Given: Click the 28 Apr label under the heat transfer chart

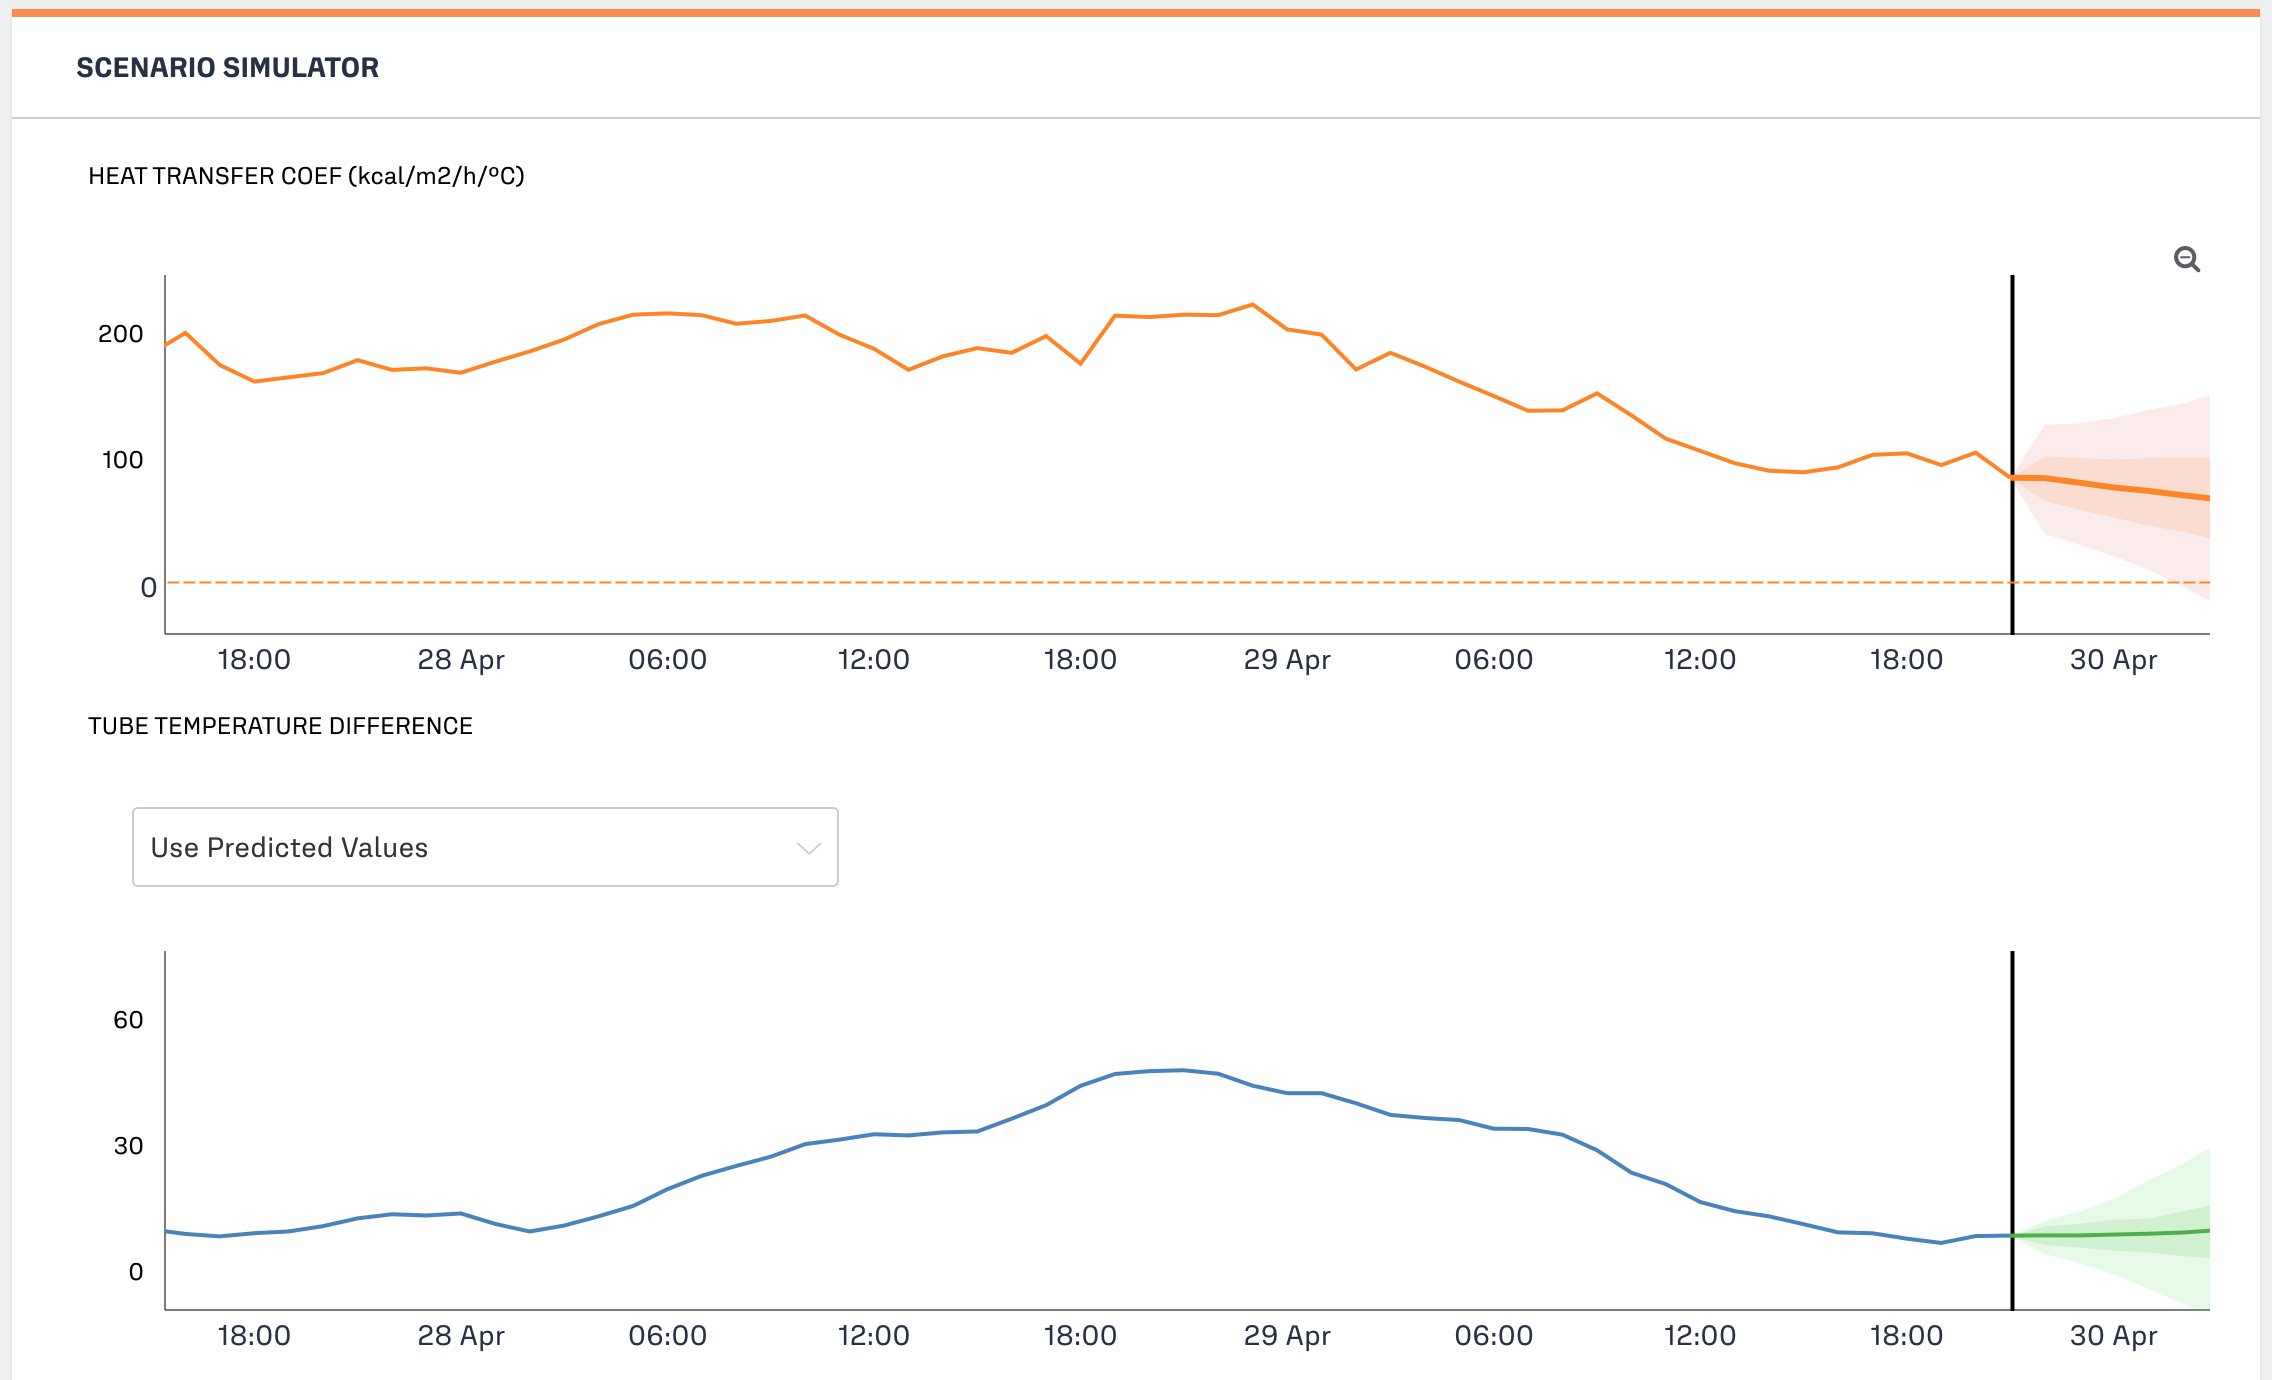Looking at the screenshot, I should pyautogui.click(x=460, y=660).
